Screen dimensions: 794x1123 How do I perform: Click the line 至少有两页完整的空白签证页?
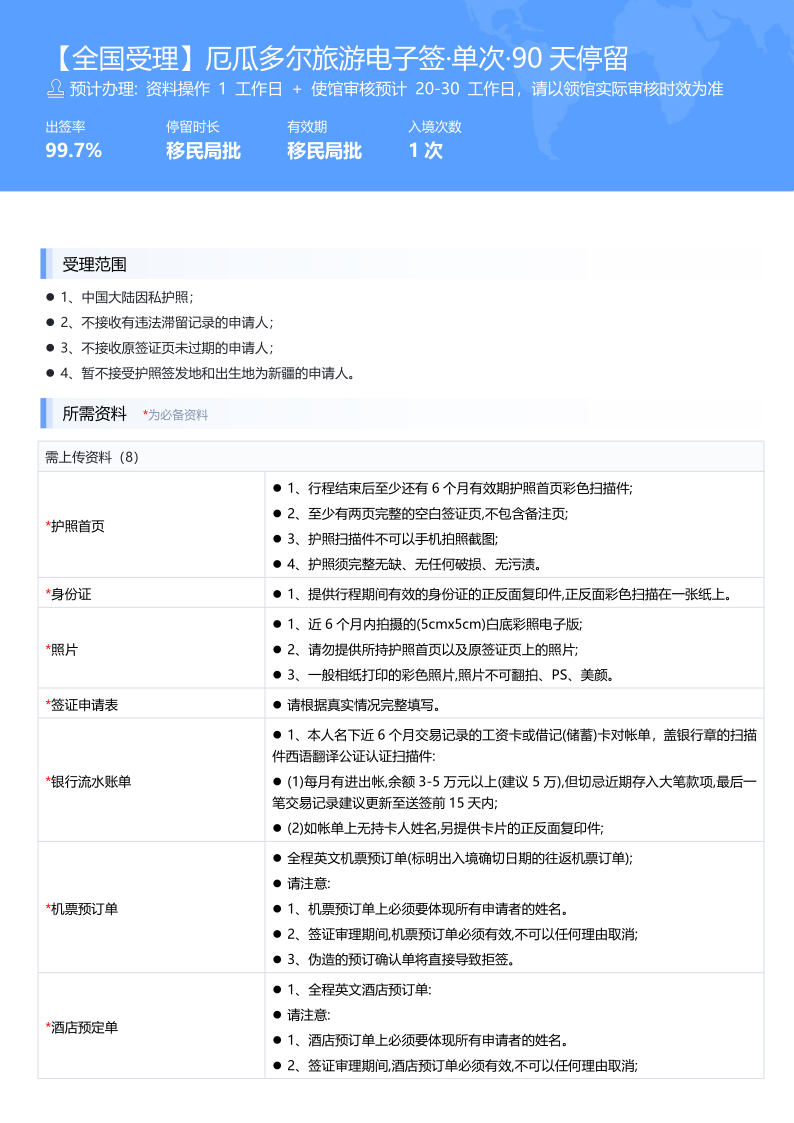(427, 514)
